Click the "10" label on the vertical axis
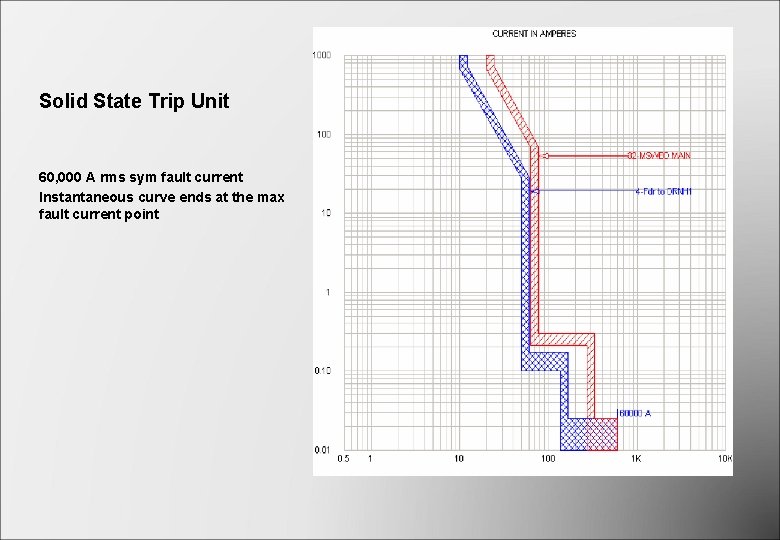780x540 pixels. (326, 213)
